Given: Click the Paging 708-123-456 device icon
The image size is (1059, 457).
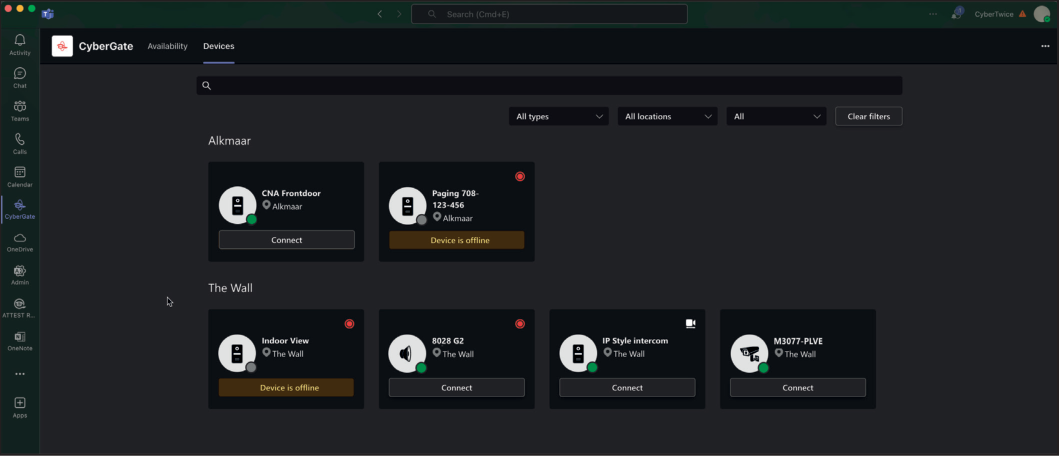Looking at the screenshot, I should [407, 205].
